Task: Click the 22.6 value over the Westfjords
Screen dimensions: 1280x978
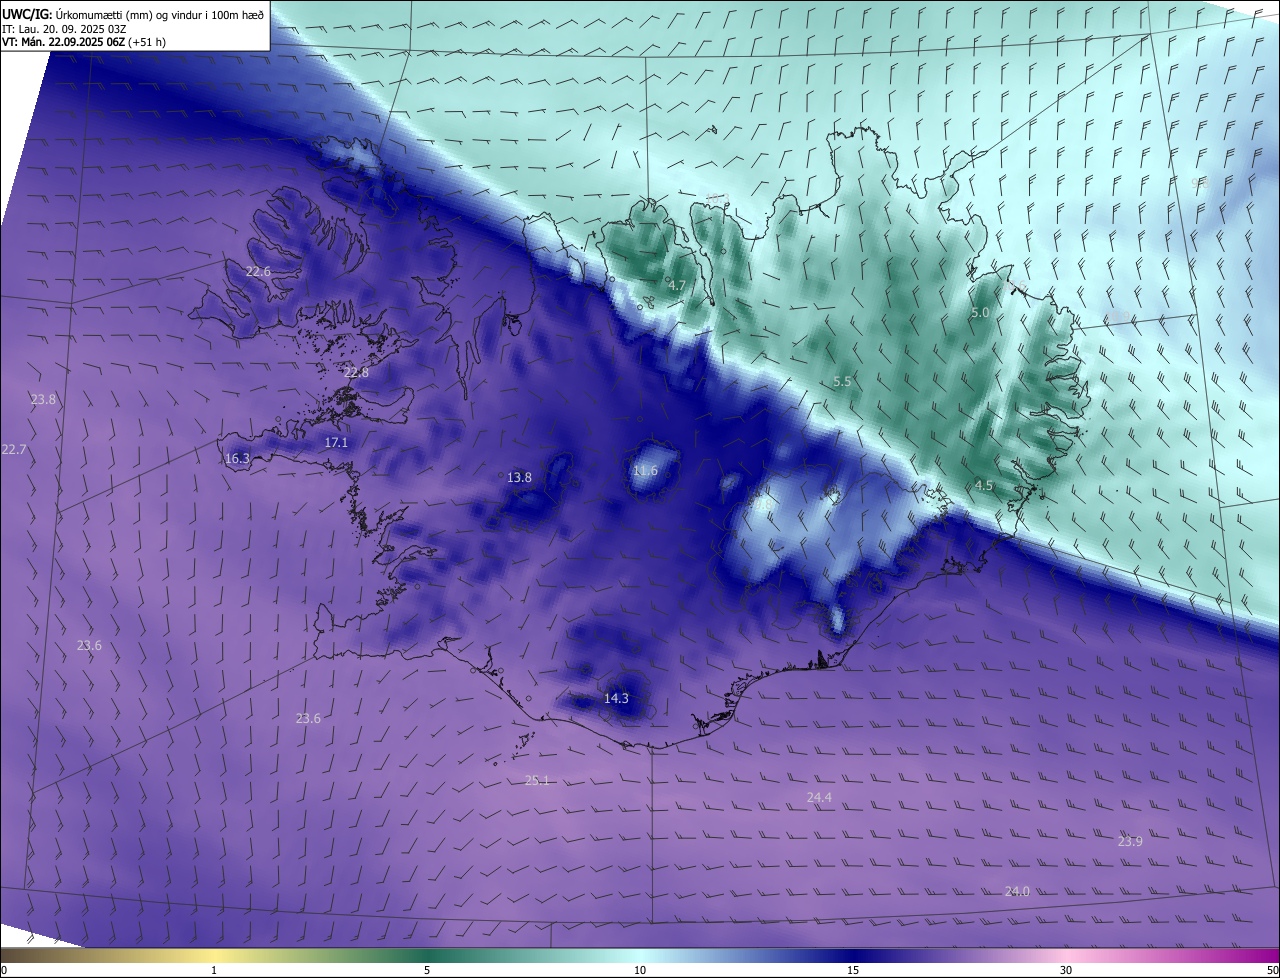Action: (258, 272)
